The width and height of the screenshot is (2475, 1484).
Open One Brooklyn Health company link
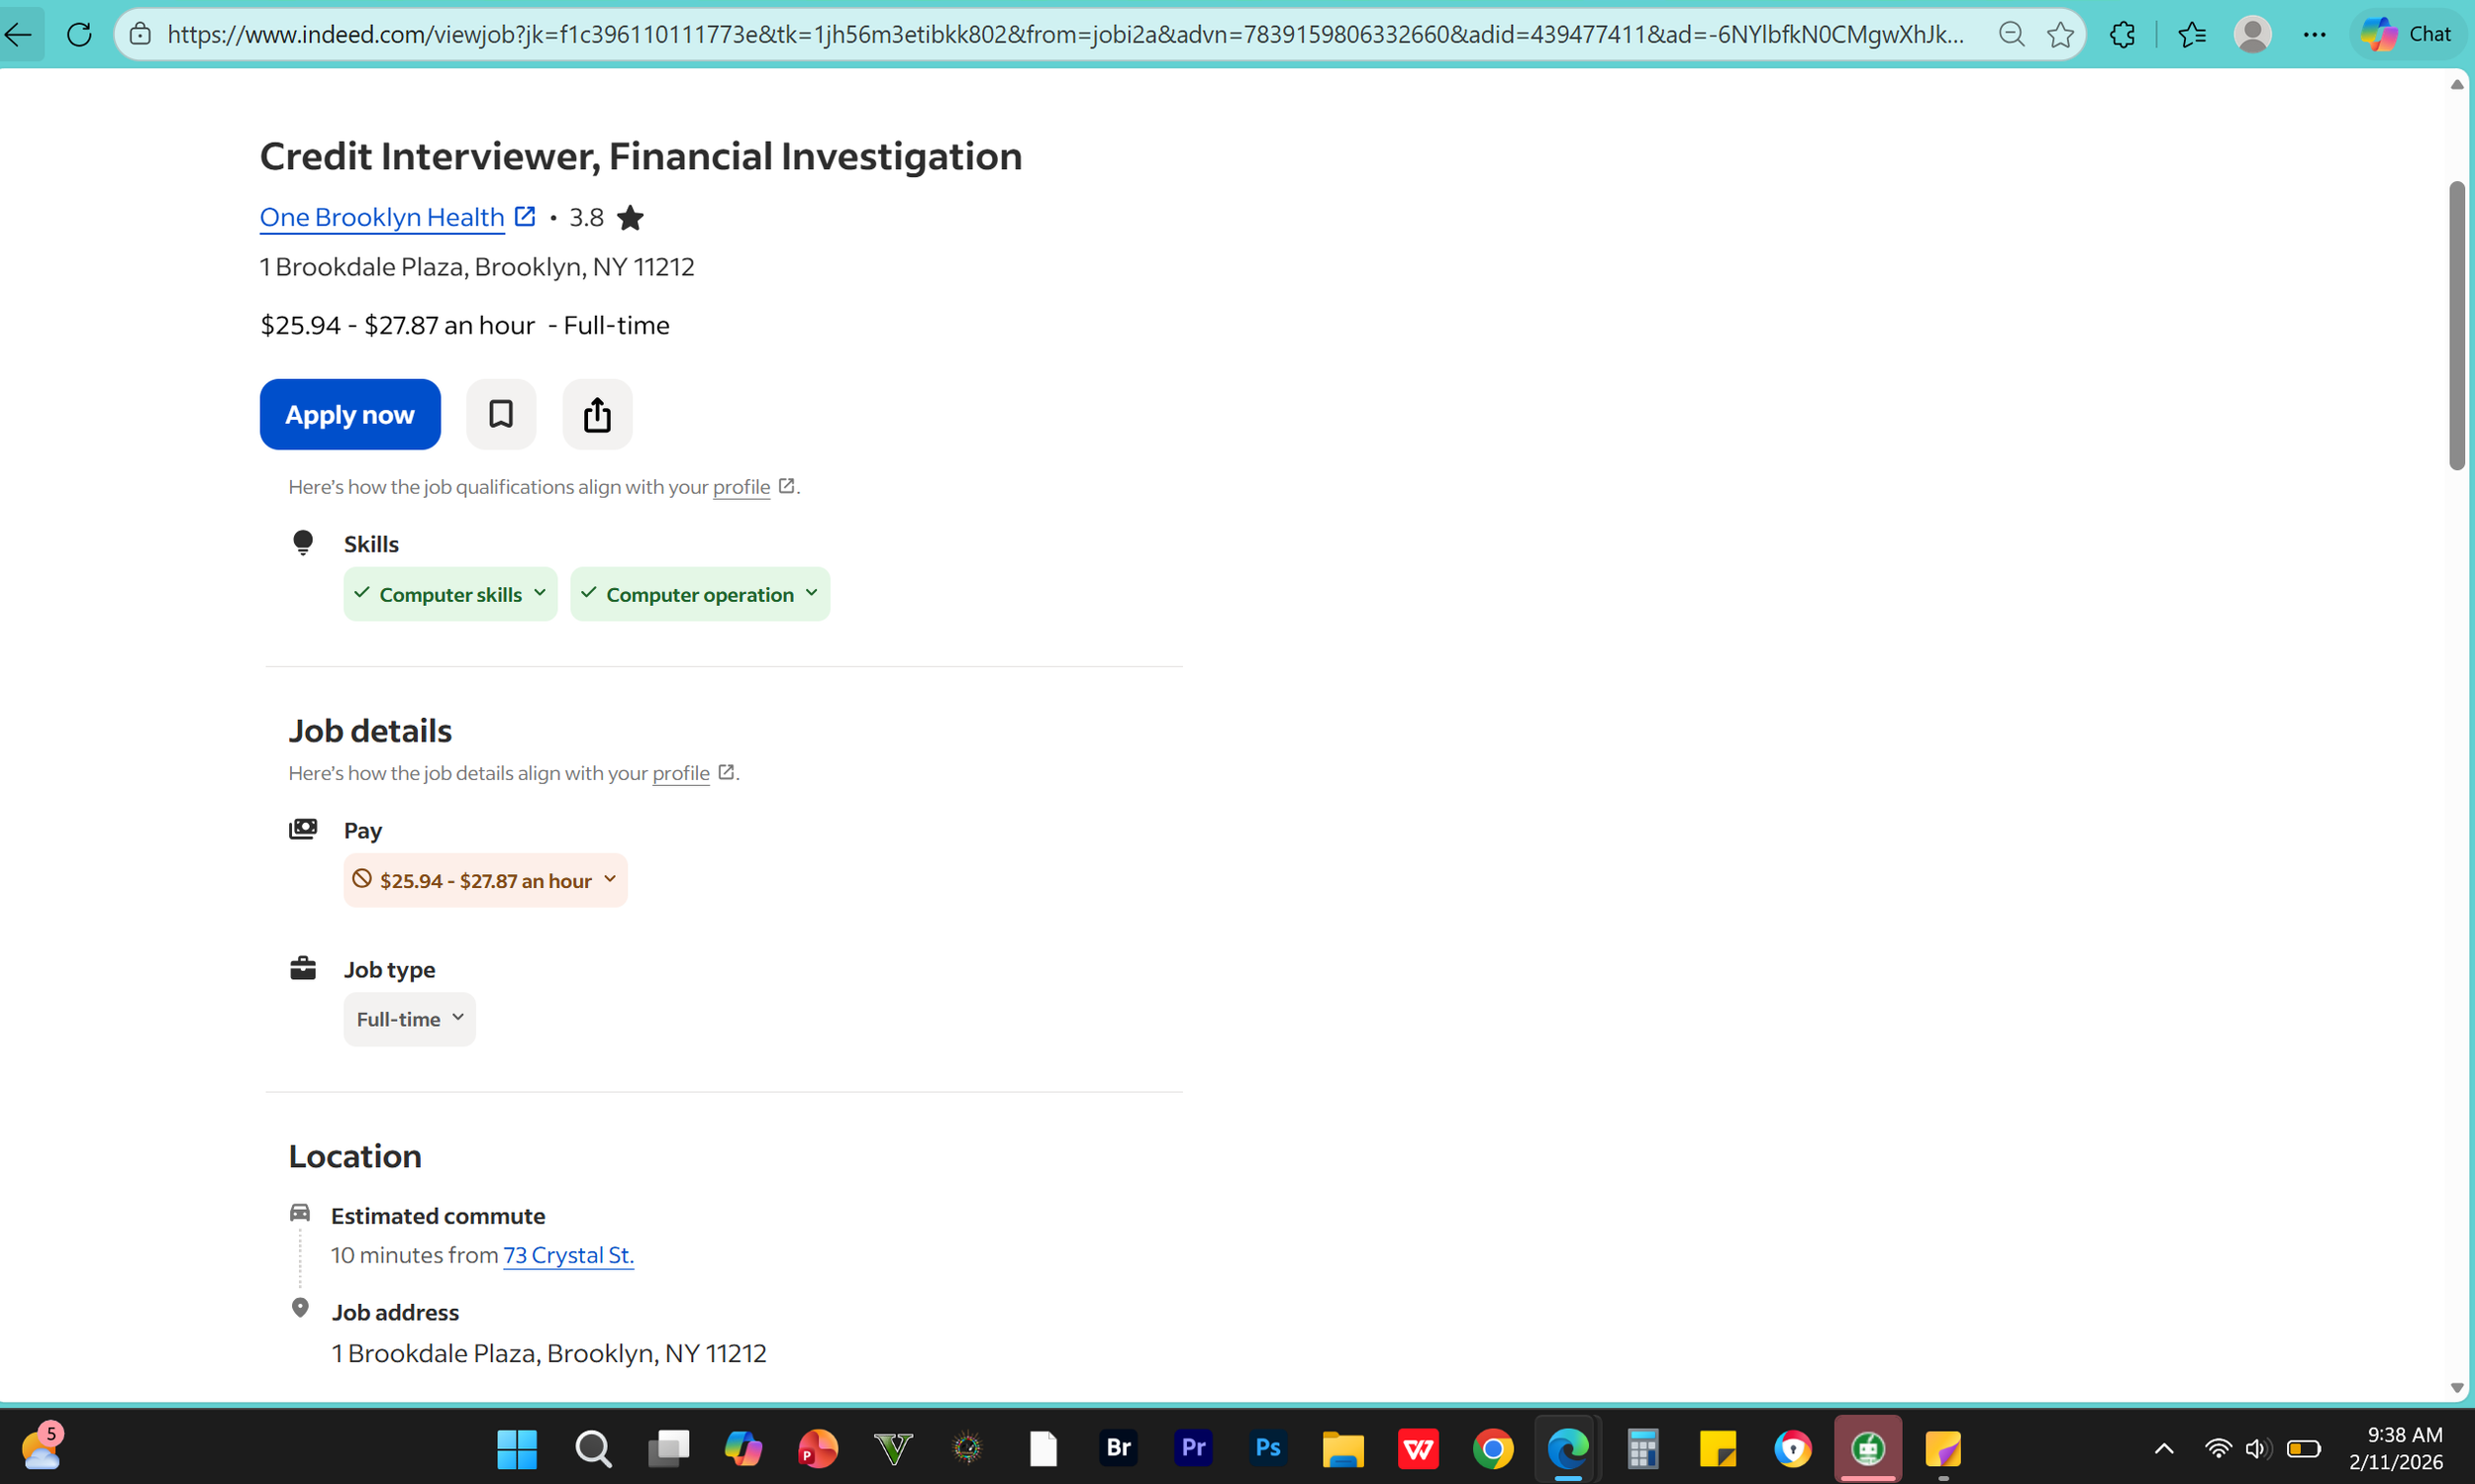coord(381,217)
